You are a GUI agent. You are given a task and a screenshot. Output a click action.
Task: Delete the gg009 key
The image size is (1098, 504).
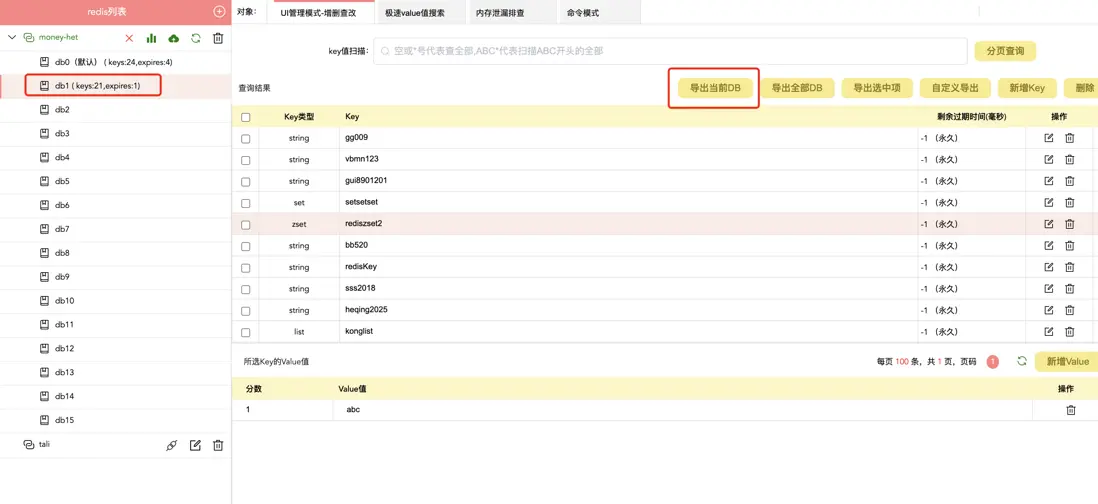point(1070,139)
